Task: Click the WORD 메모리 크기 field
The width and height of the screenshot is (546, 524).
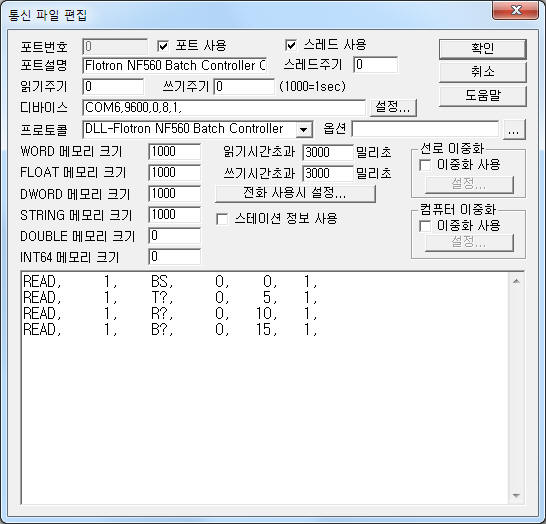Action: point(174,152)
